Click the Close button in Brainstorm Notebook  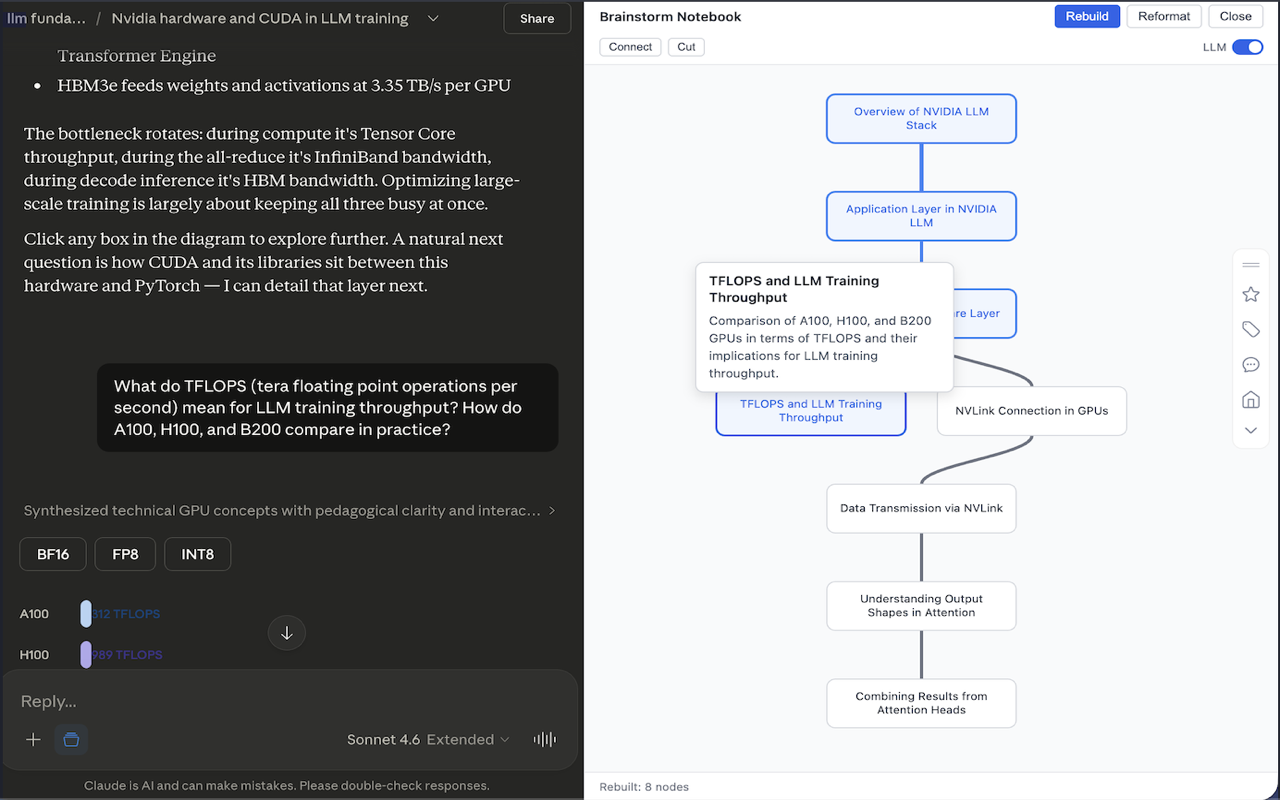tap(1235, 16)
